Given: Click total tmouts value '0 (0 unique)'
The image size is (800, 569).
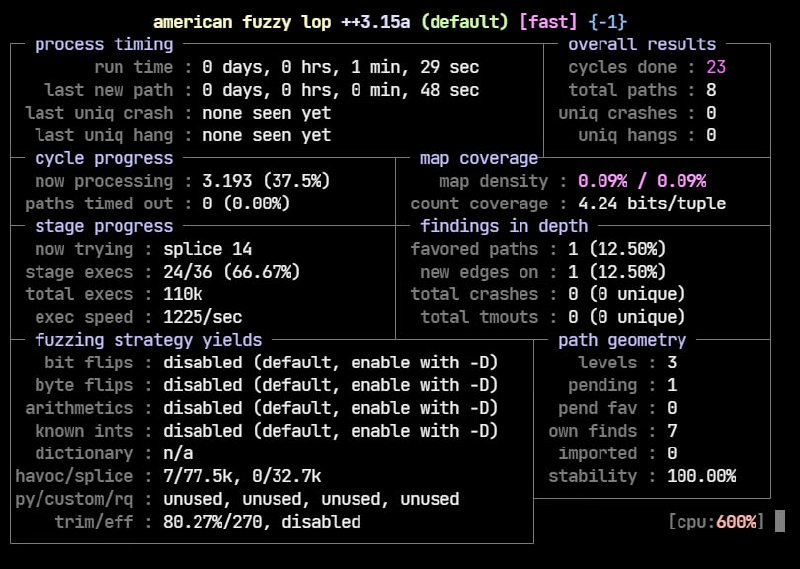Looking at the screenshot, I should click(627, 317).
